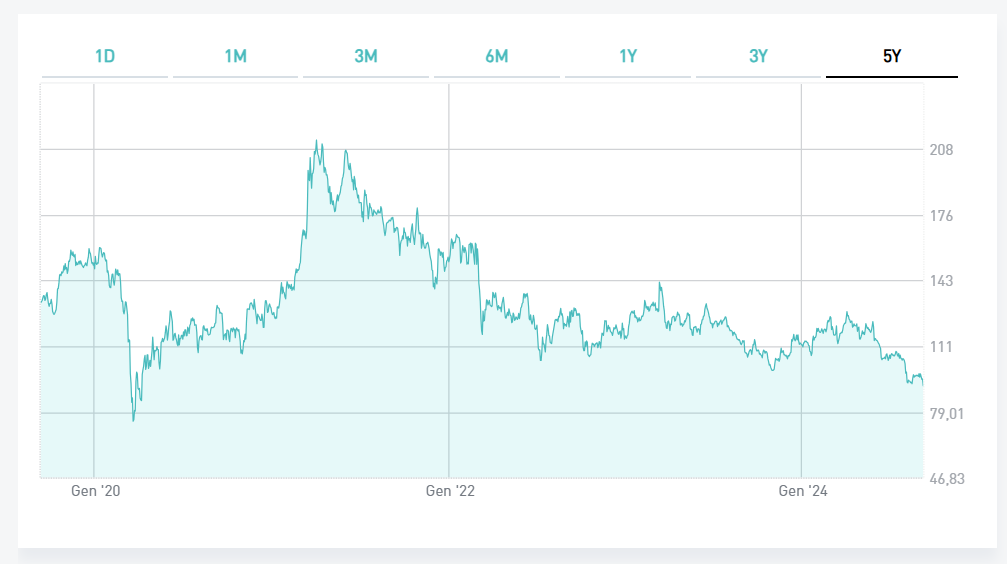The width and height of the screenshot is (1007, 564).
Task: Click the Gen '24 date label
Action: pos(803,491)
